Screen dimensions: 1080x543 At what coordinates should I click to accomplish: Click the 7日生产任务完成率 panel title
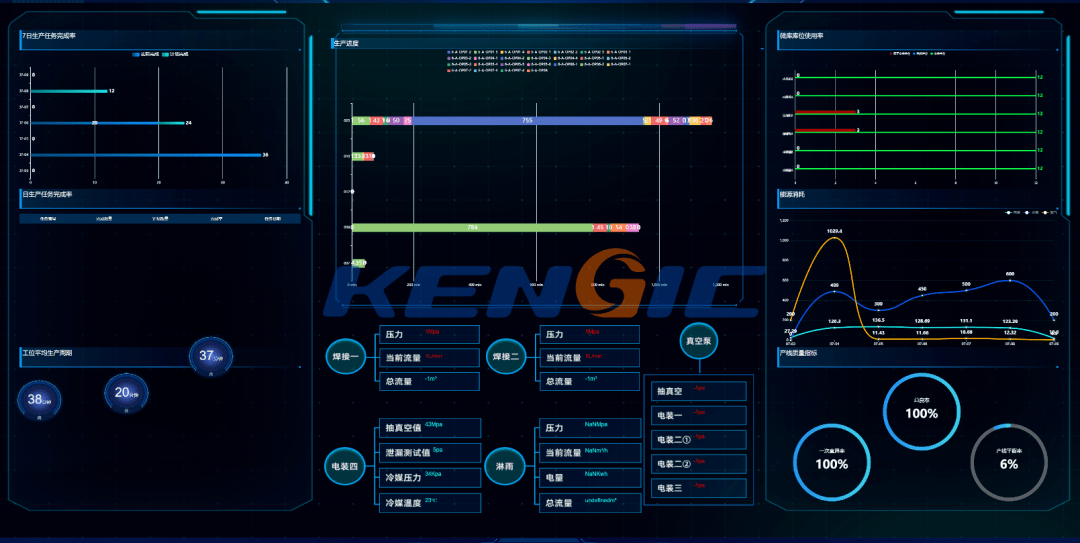[x=48, y=36]
